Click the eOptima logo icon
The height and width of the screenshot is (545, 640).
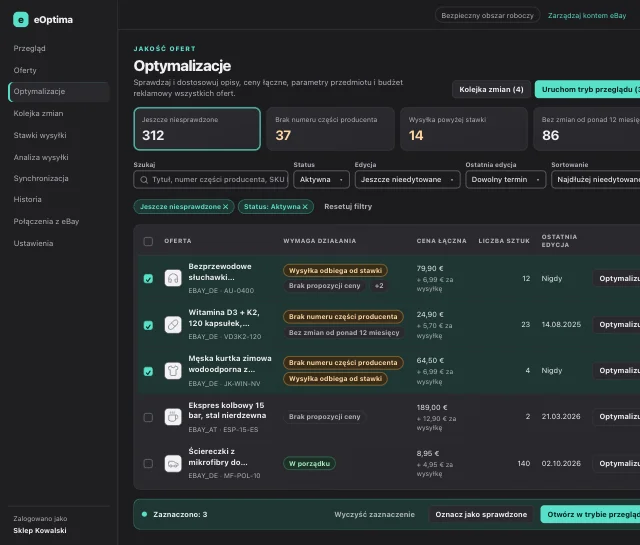coord(21,20)
